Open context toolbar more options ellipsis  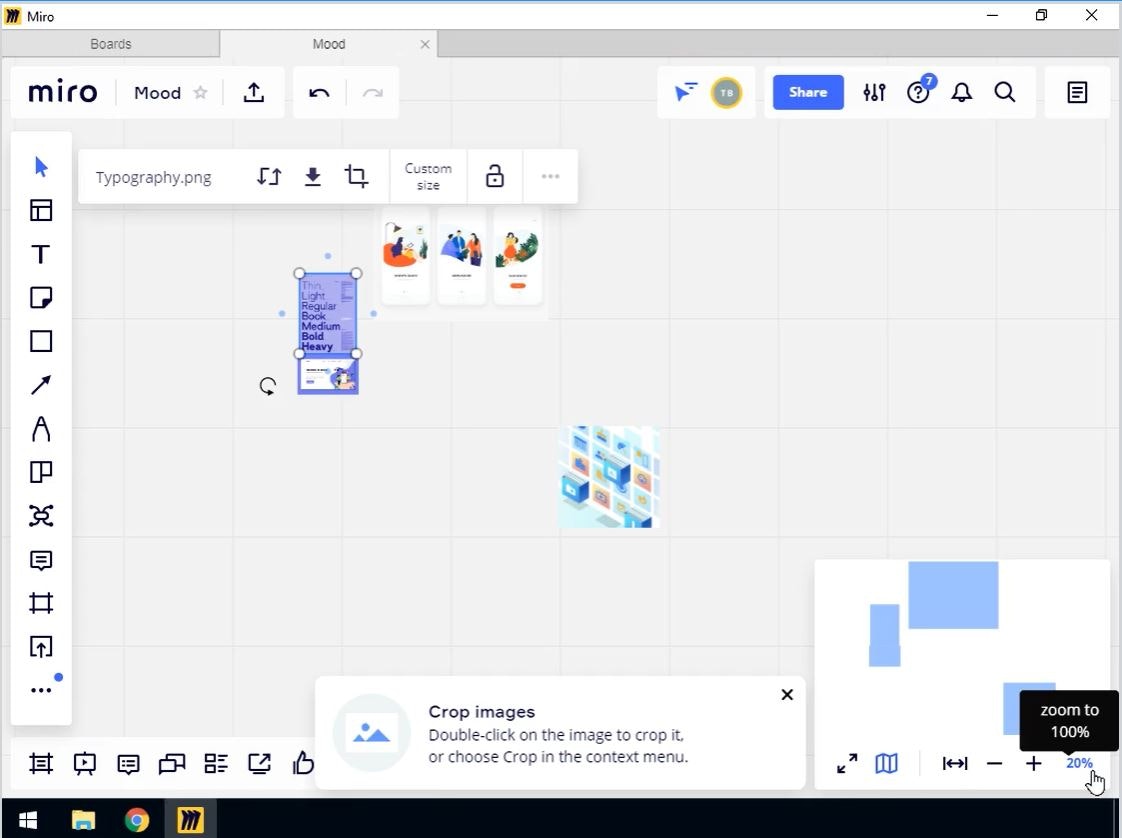pyautogui.click(x=550, y=176)
